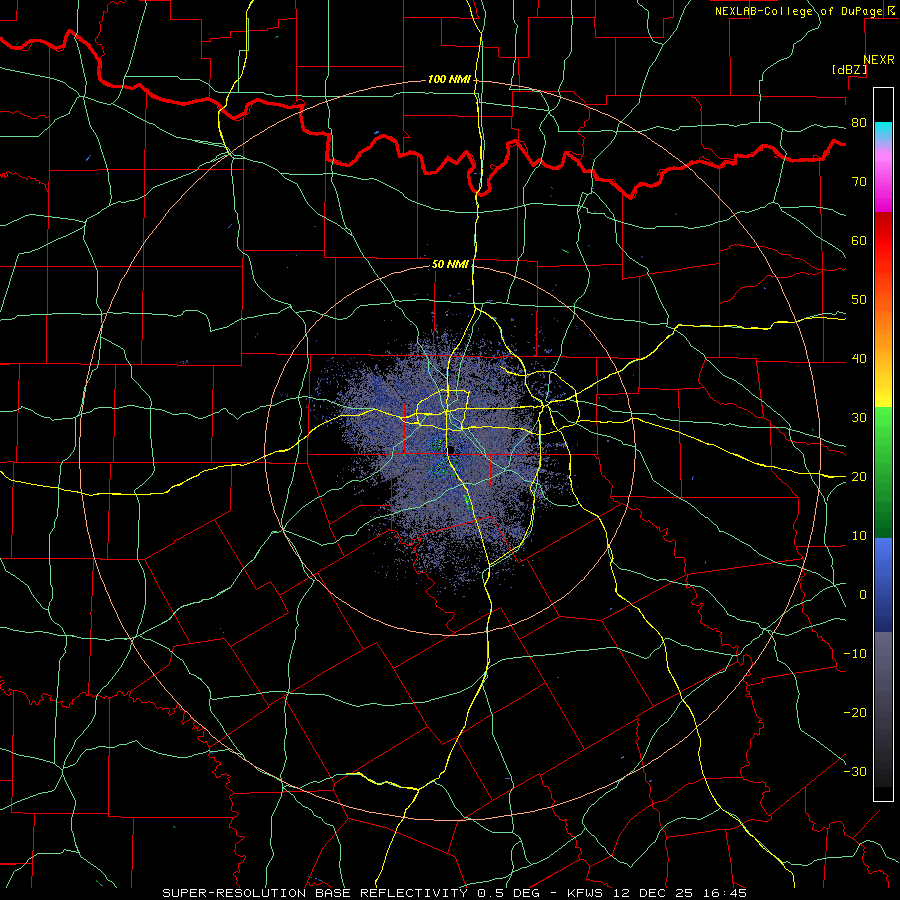Click the -10 value on the dBZ scale

pyautogui.click(x=855, y=654)
